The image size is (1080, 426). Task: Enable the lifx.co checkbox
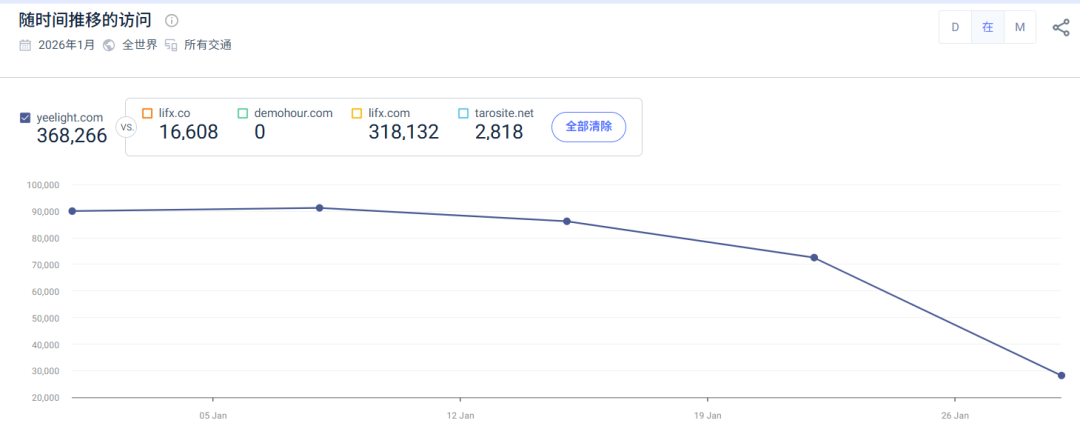click(147, 113)
